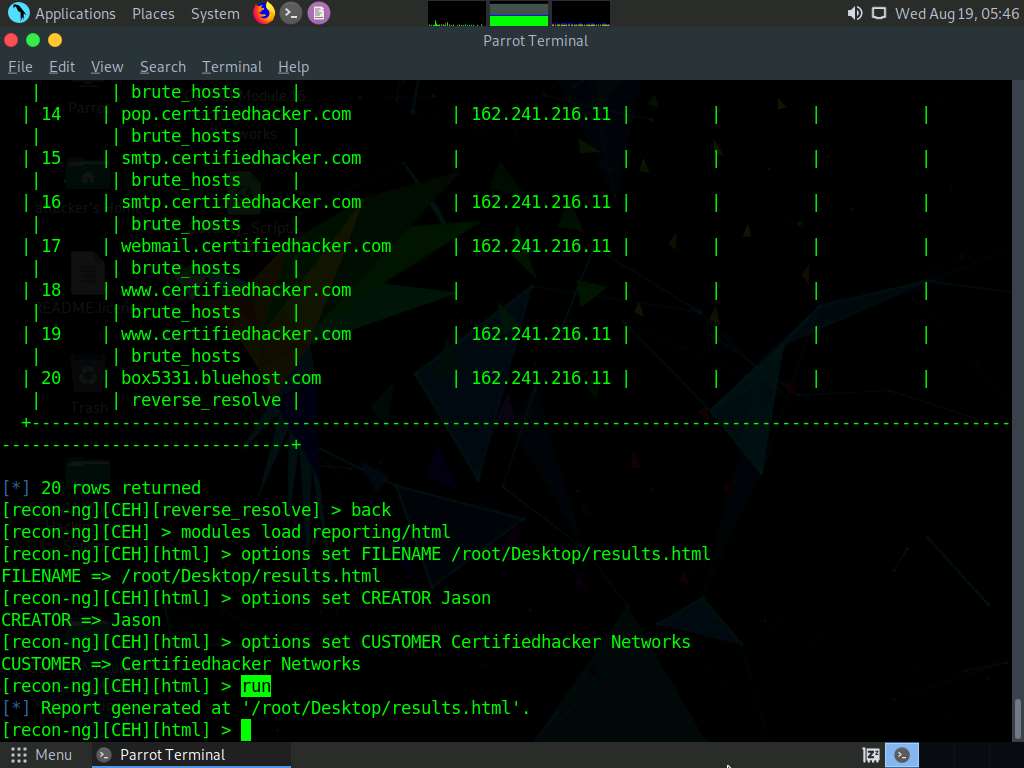
Task: Open the Edit menu
Action: (x=62, y=67)
